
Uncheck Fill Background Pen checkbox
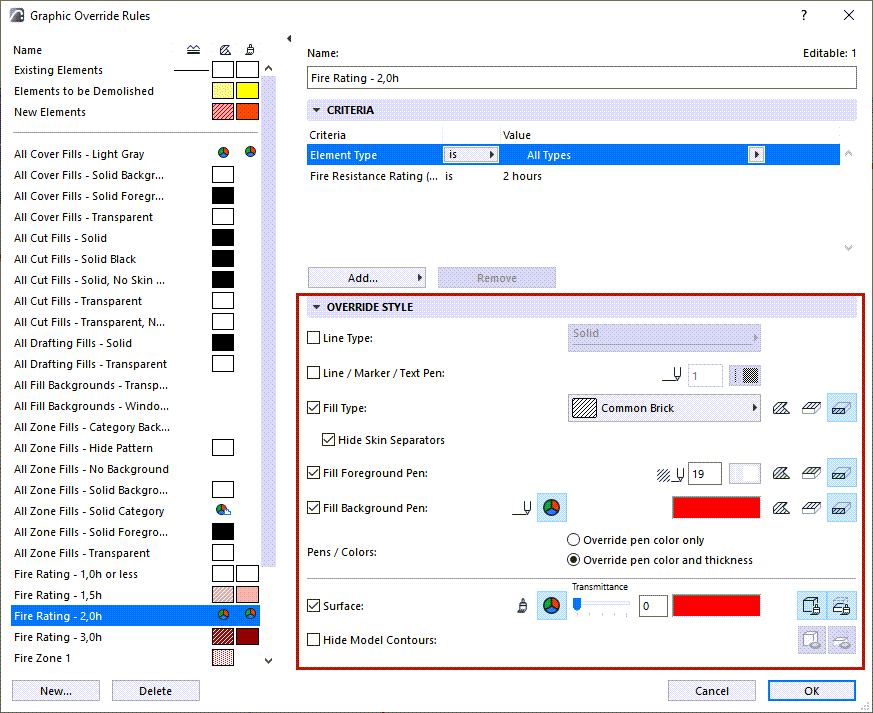[313, 508]
